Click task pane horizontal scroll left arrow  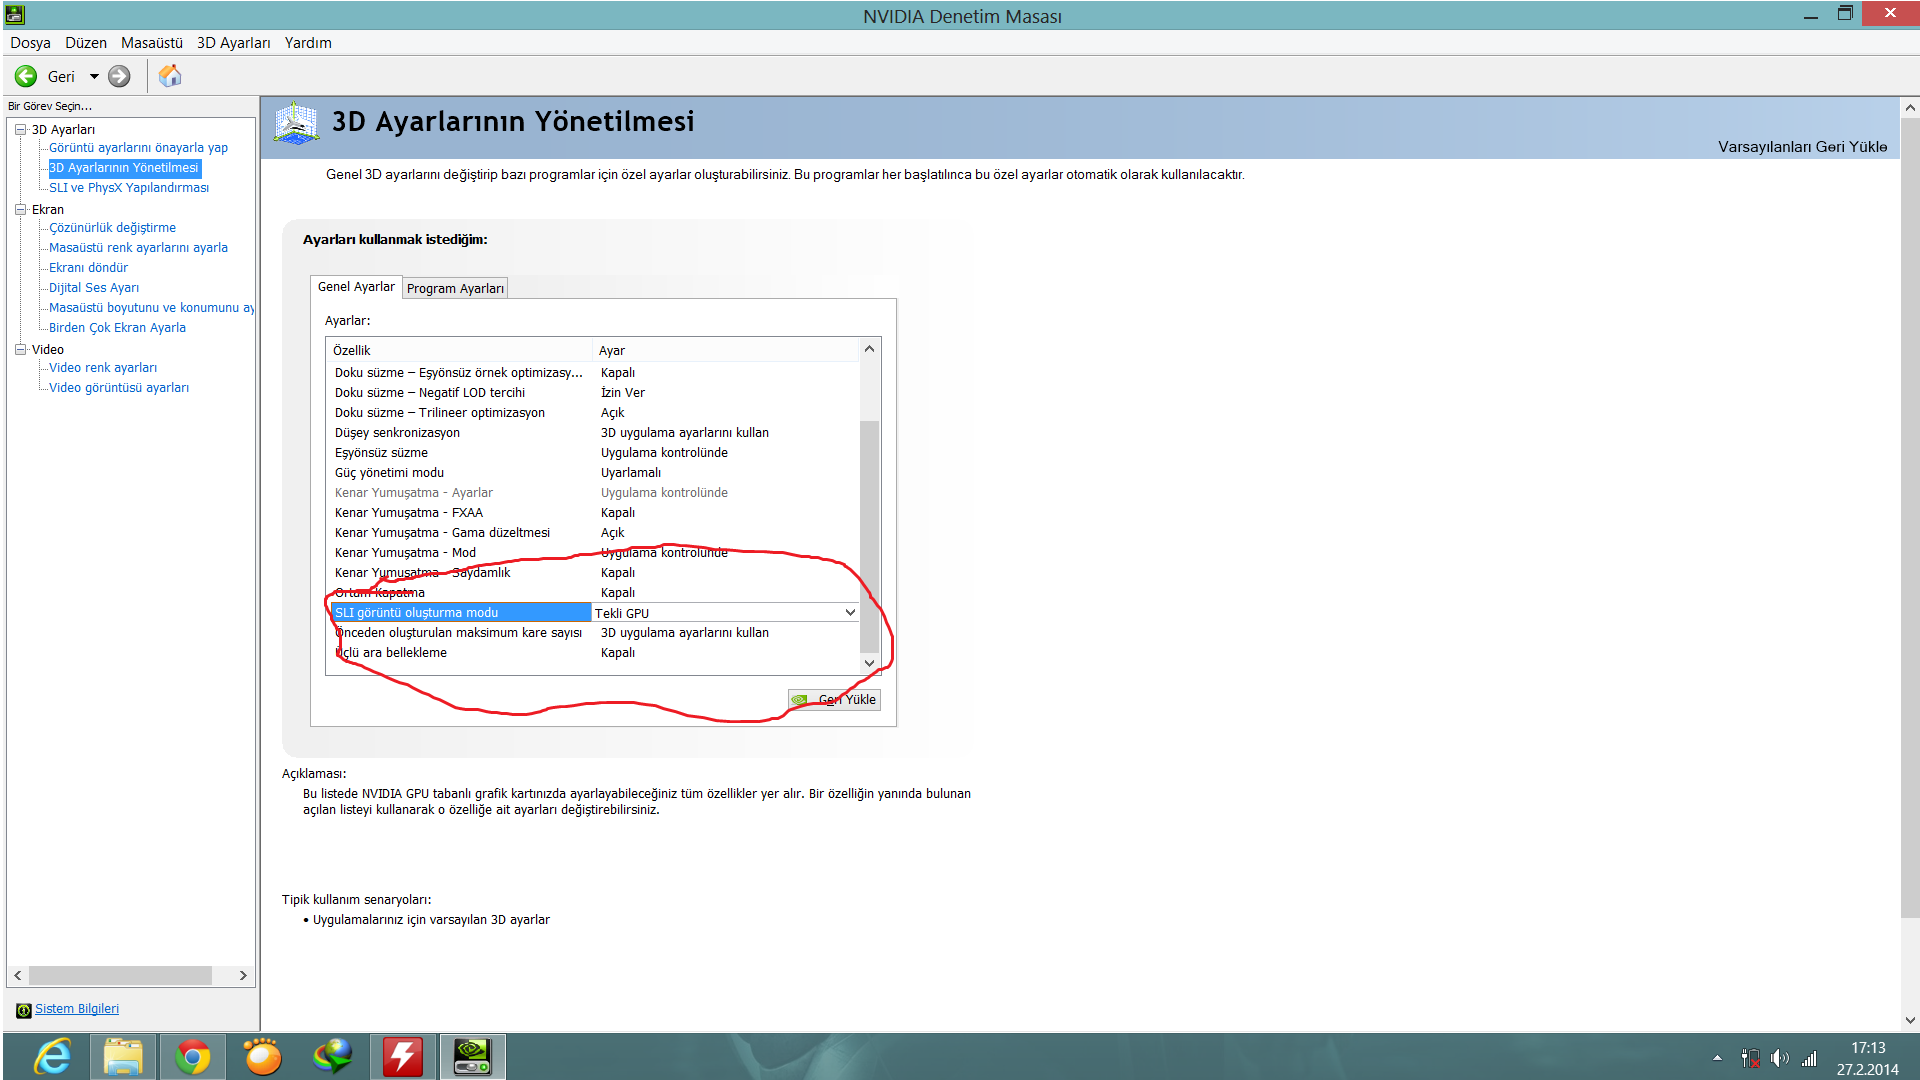(x=18, y=975)
